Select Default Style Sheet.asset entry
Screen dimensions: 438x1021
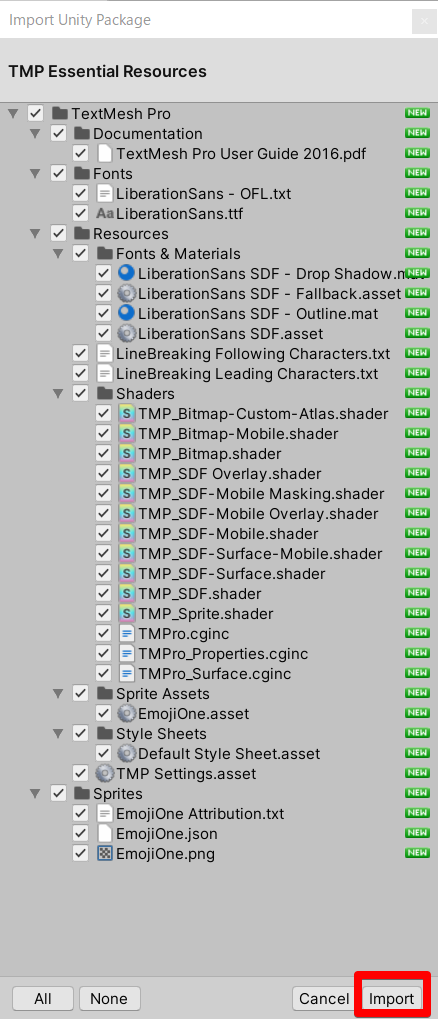[x=229, y=753]
